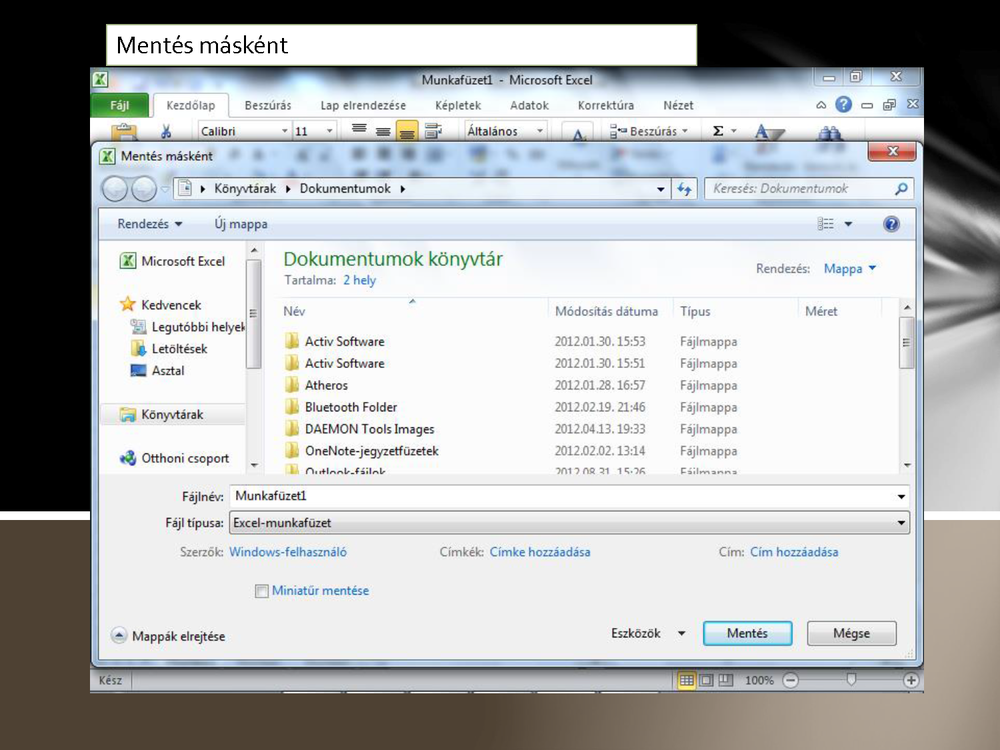Click the Styles A icon in ribbon
The height and width of the screenshot is (750, 1000).
(578, 133)
